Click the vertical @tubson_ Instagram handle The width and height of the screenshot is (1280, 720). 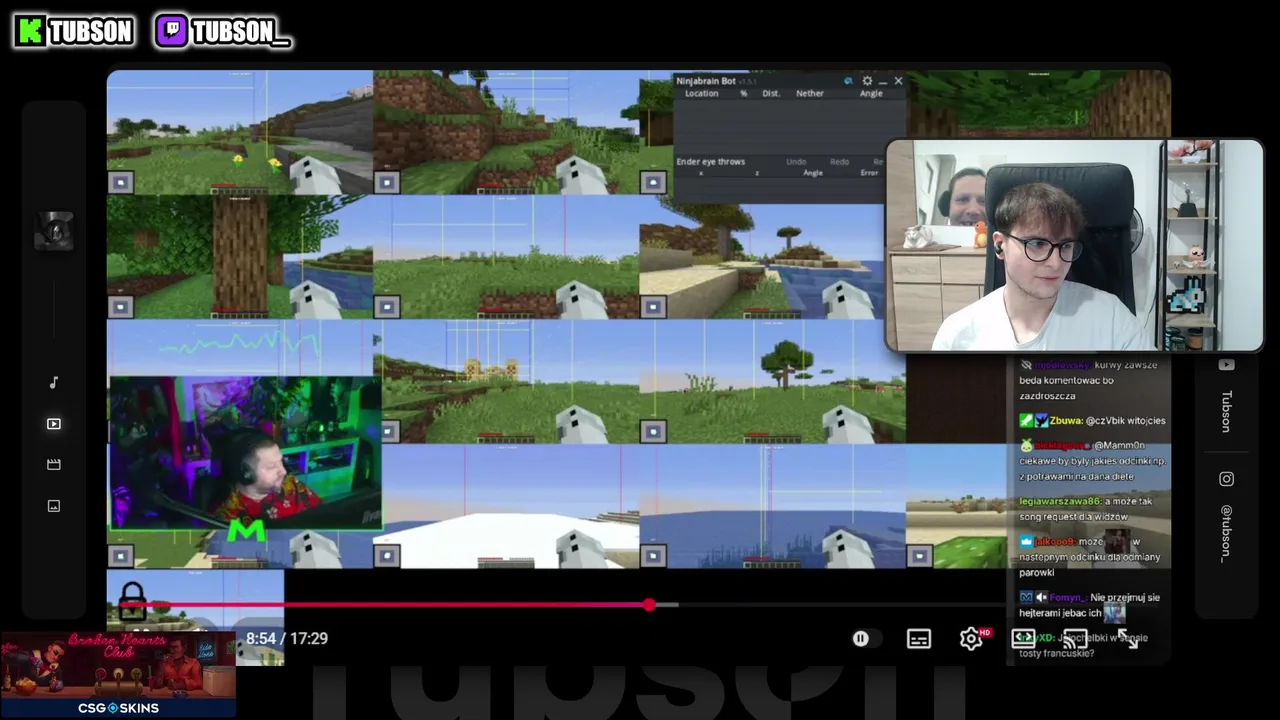[x=1226, y=533]
